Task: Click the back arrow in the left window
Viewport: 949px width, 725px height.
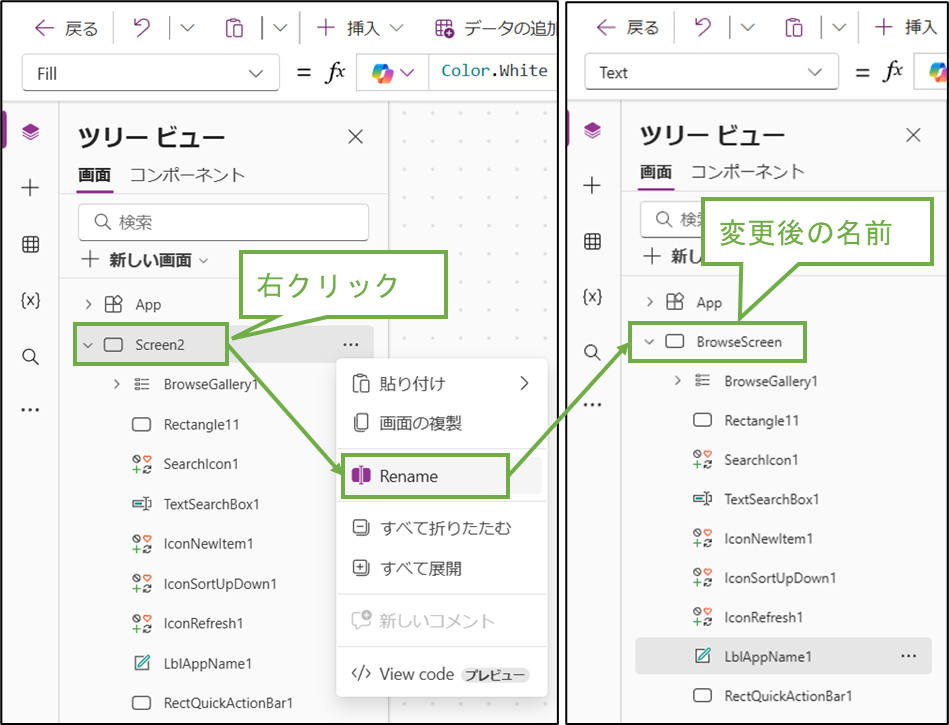Action: click(x=45, y=28)
